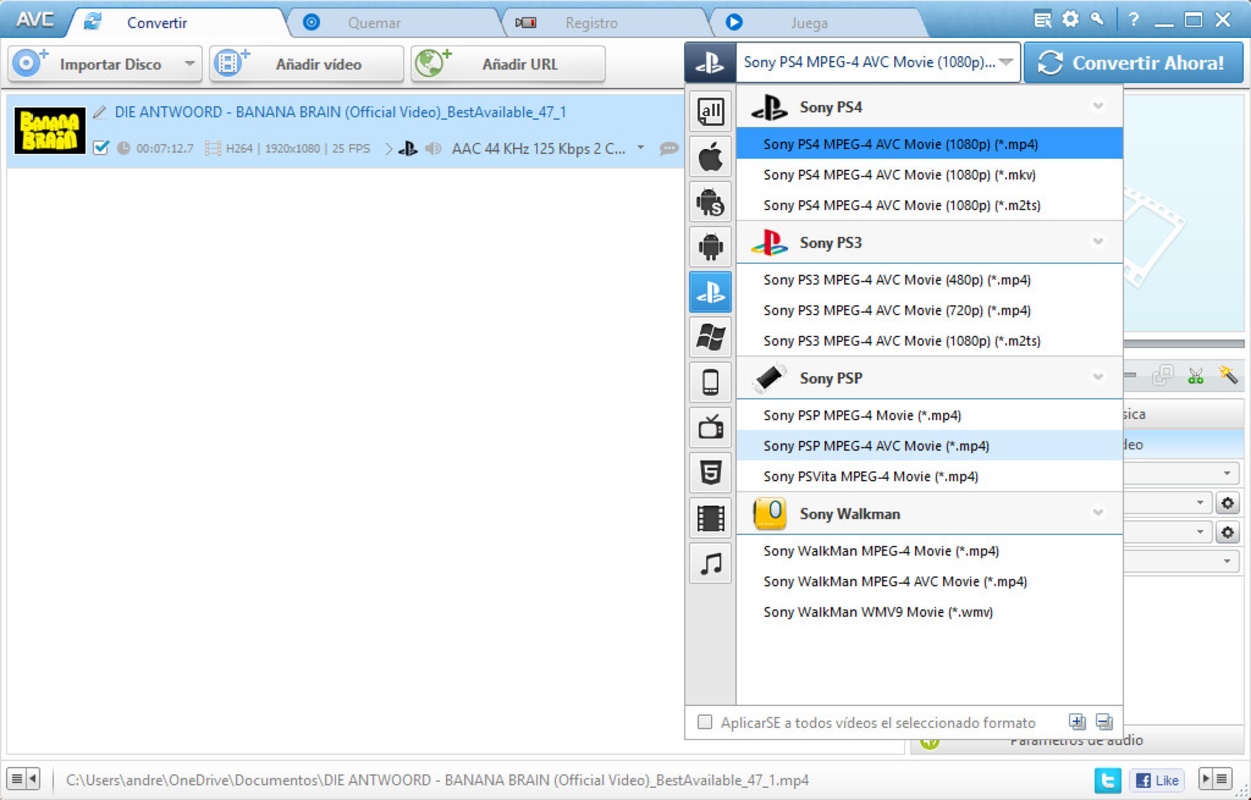The image size is (1251, 800).
Task: Open the music formats category
Action: tap(710, 562)
